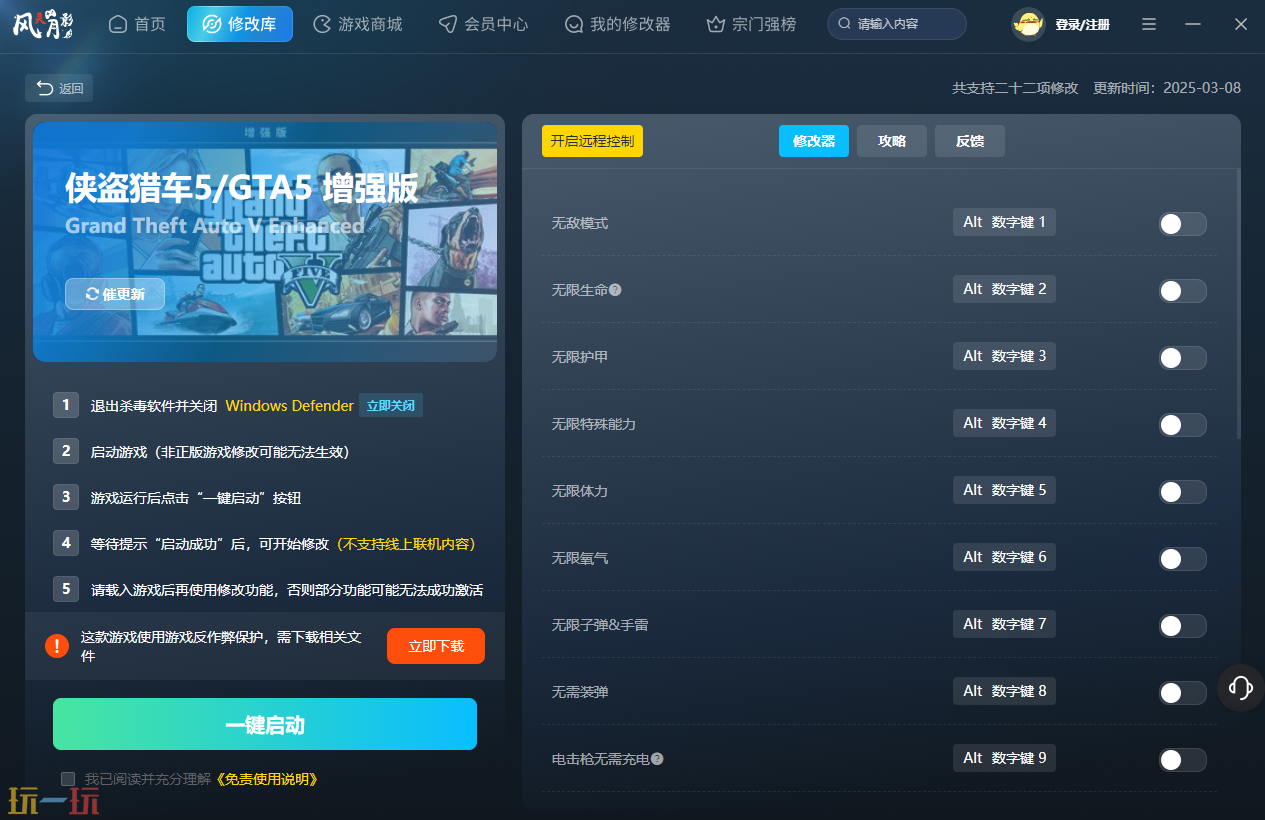Open the customer service headset icon
The image size is (1265, 820).
[x=1241, y=687]
